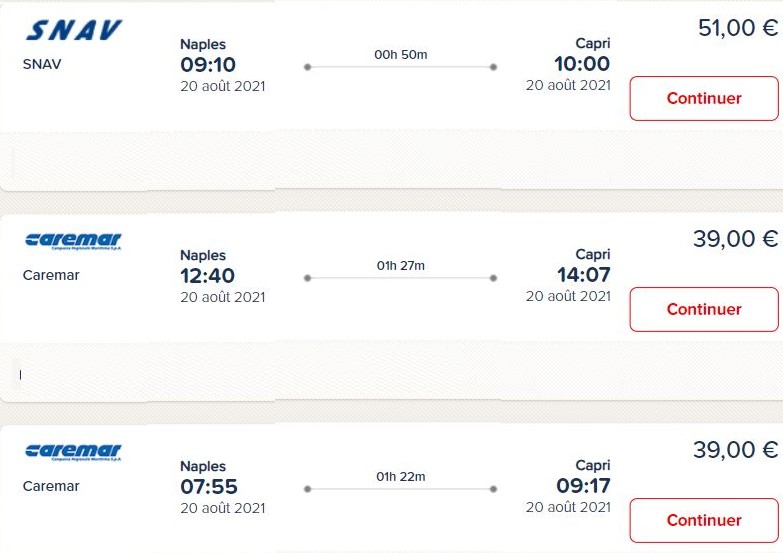Click the Caremar logo on the 12:40 ferry
783x553 pixels.
coord(73,241)
